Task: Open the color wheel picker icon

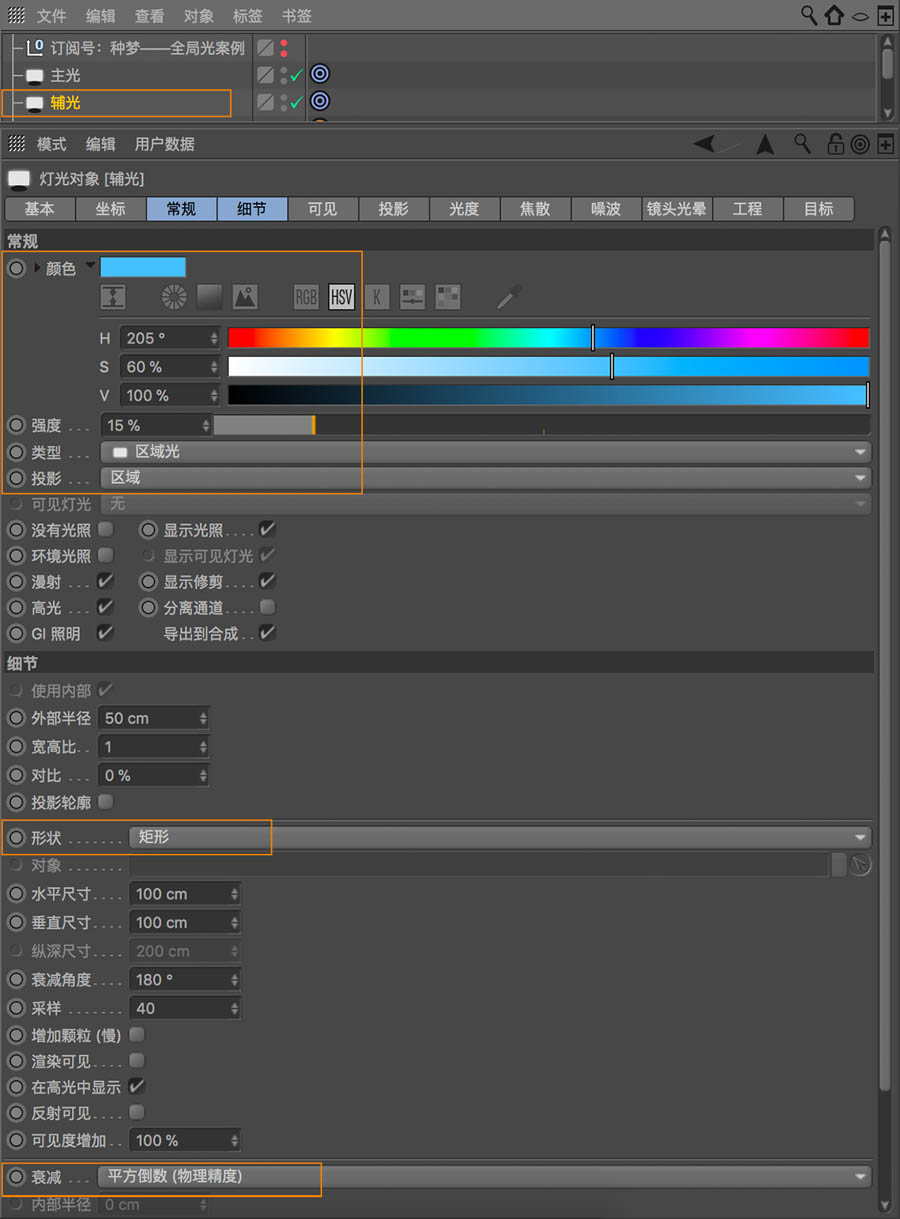Action: click(x=173, y=297)
